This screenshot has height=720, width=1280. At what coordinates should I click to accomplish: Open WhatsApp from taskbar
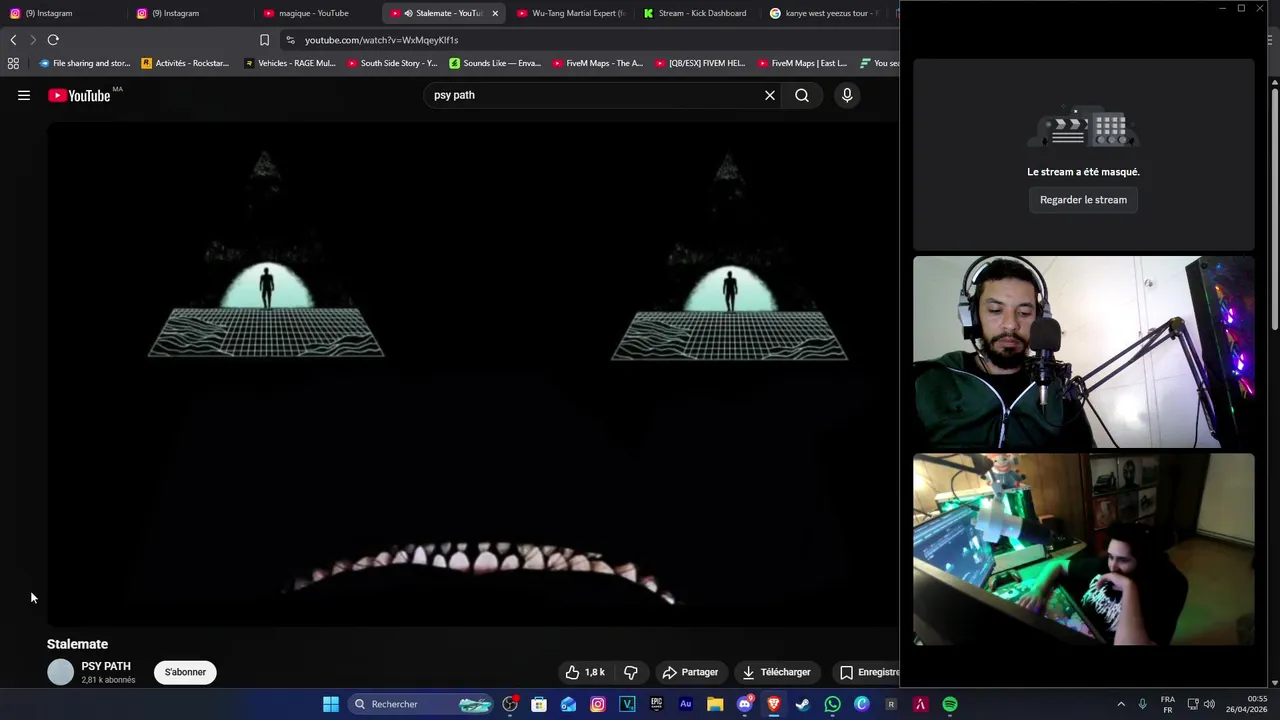(832, 704)
